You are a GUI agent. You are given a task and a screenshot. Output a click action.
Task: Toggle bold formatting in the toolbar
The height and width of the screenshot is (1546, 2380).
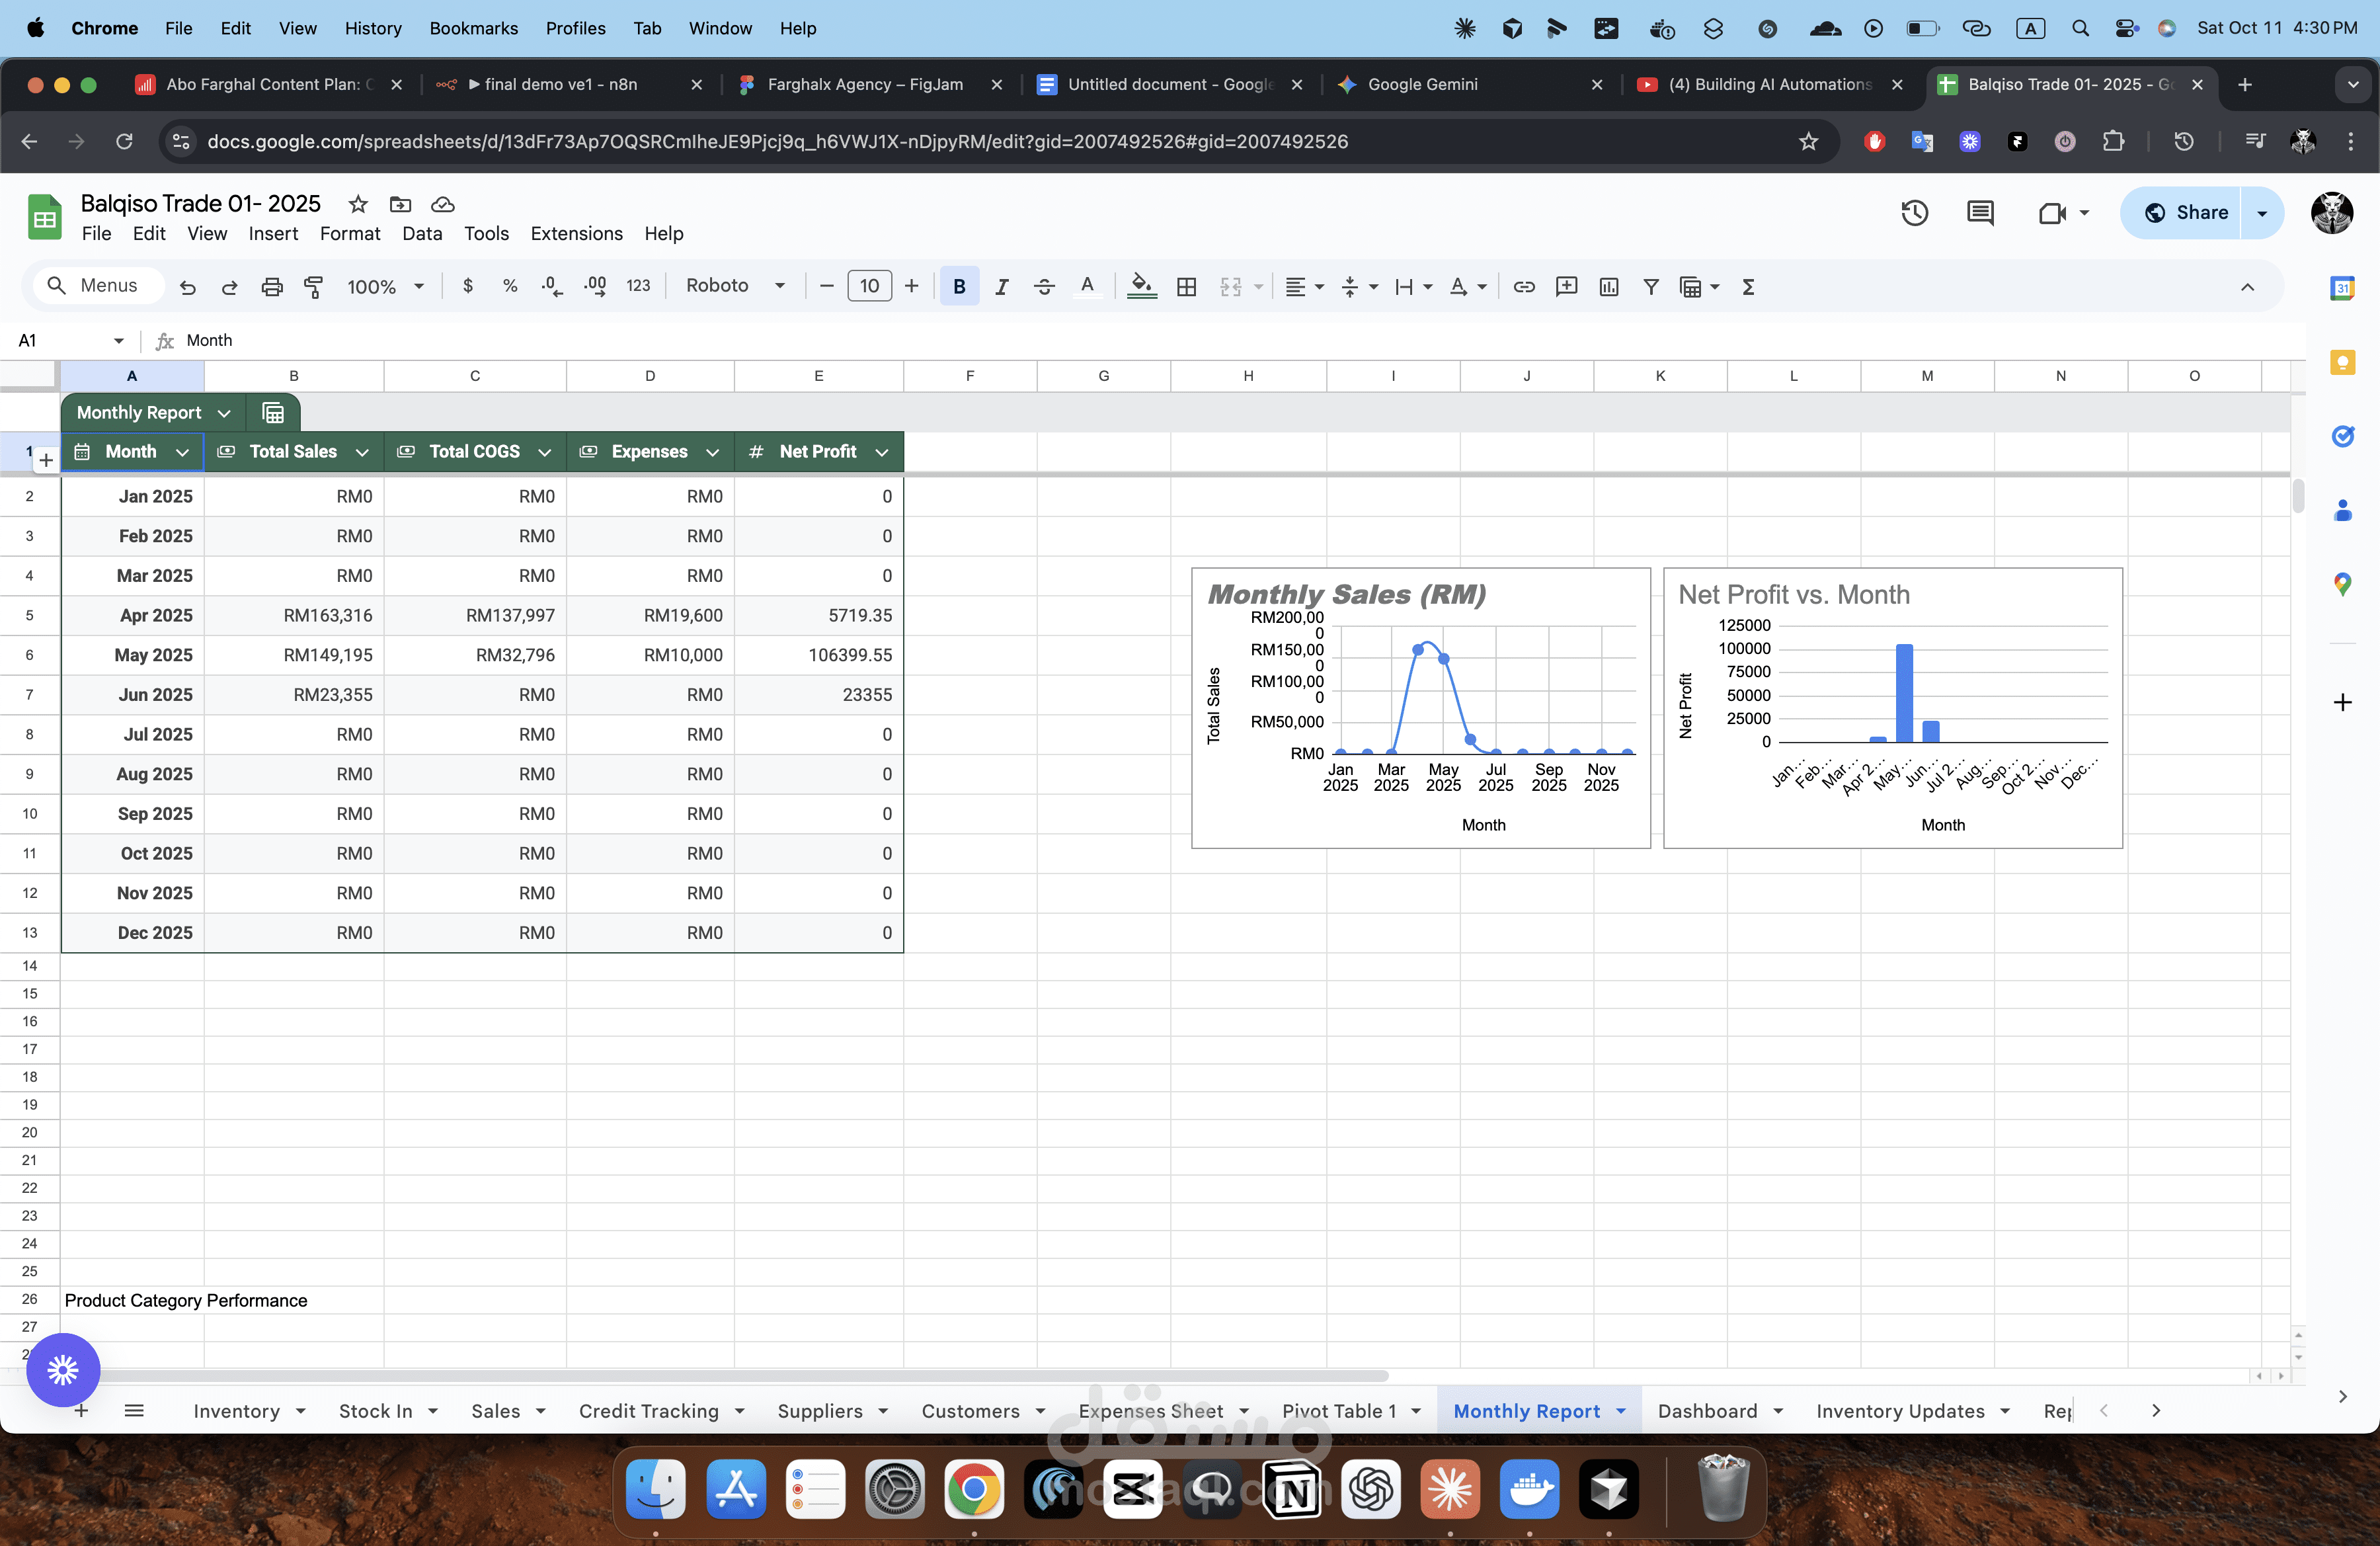click(959, 287)
